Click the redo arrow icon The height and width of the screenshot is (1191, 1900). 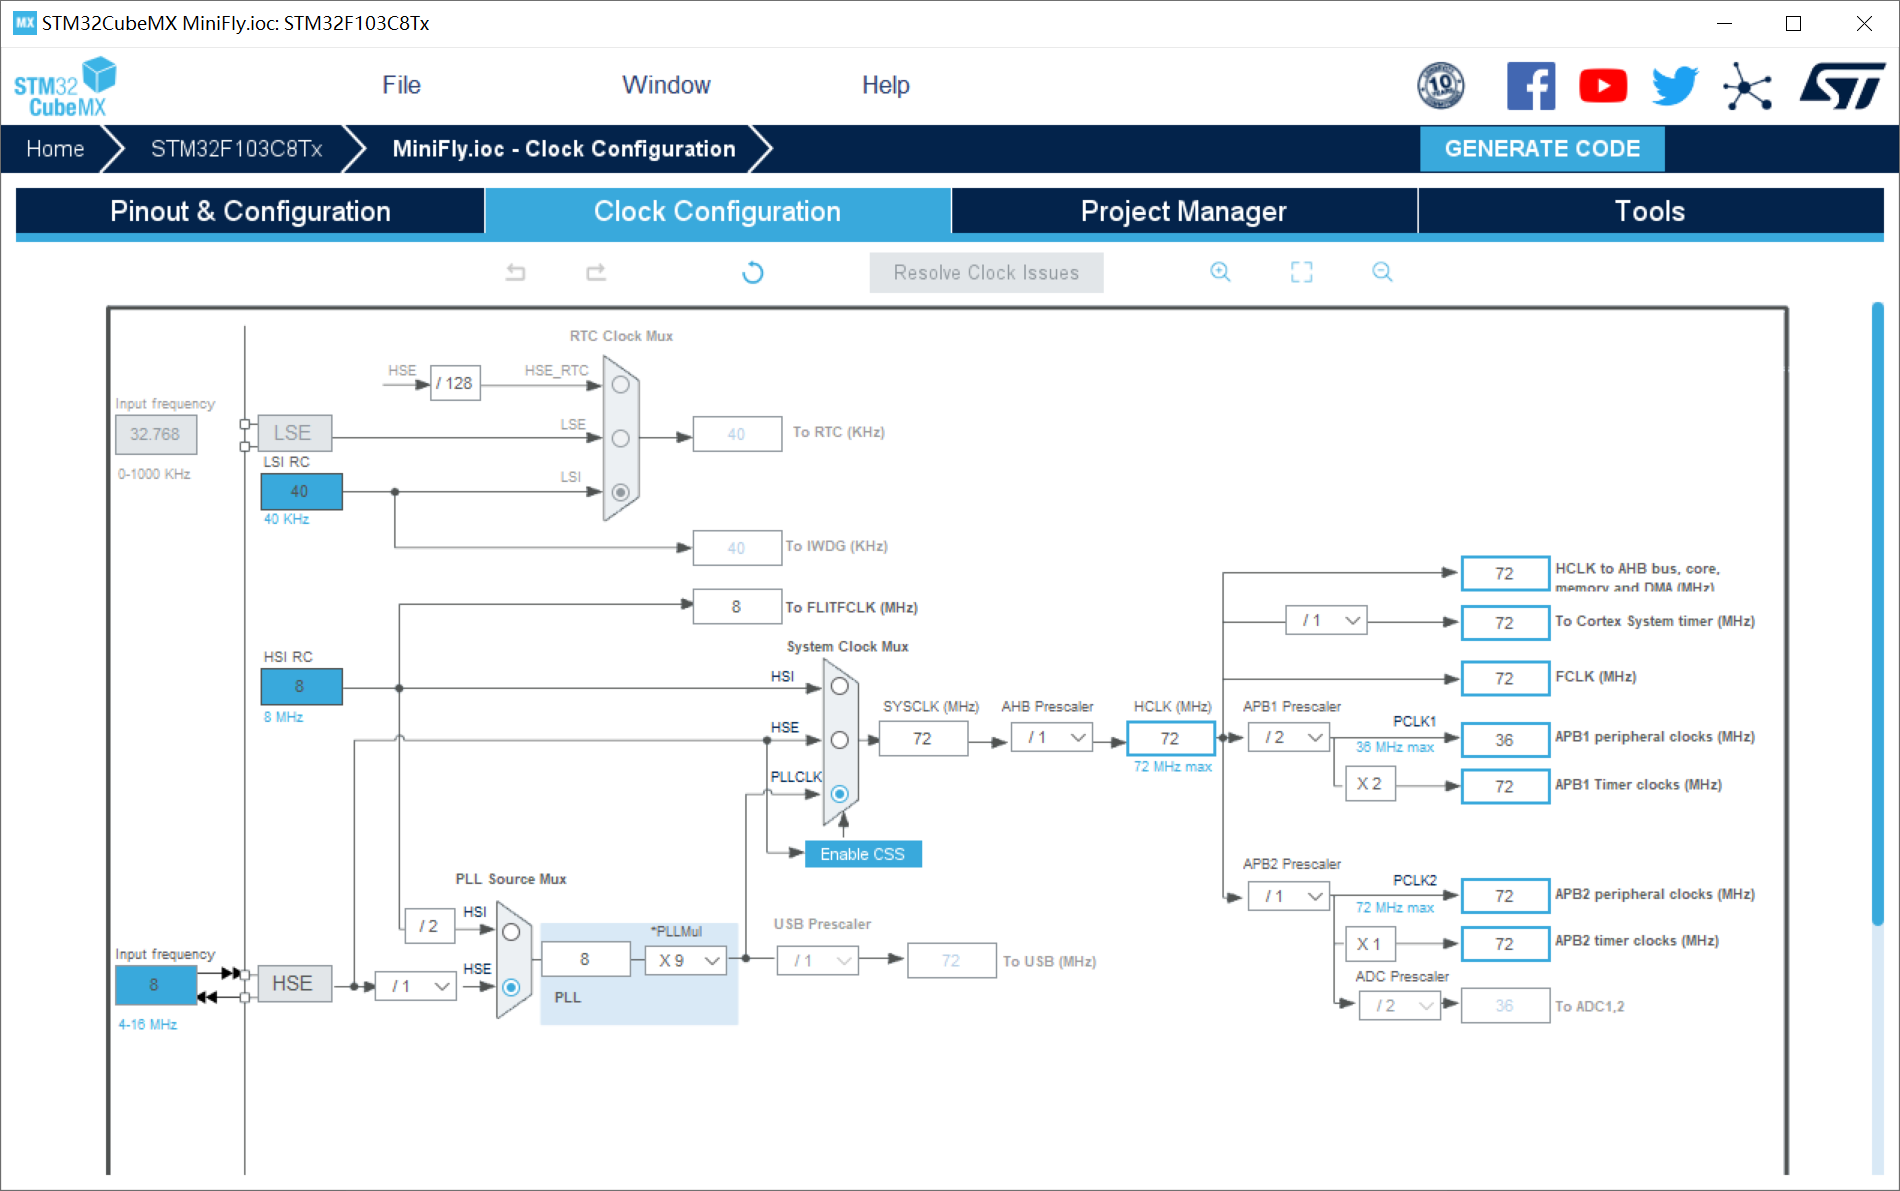click(x=596, y=272)
